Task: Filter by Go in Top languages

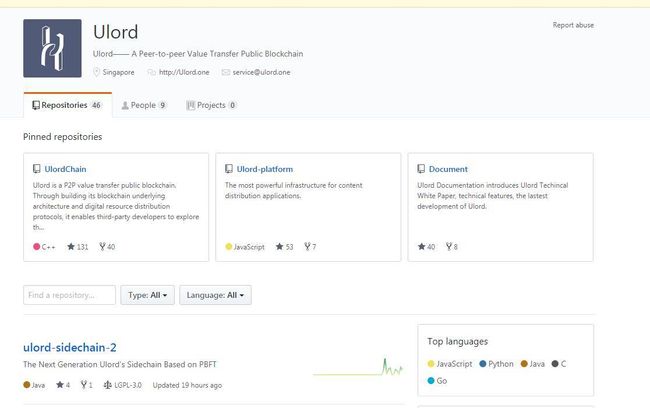Action: (437, 381)
